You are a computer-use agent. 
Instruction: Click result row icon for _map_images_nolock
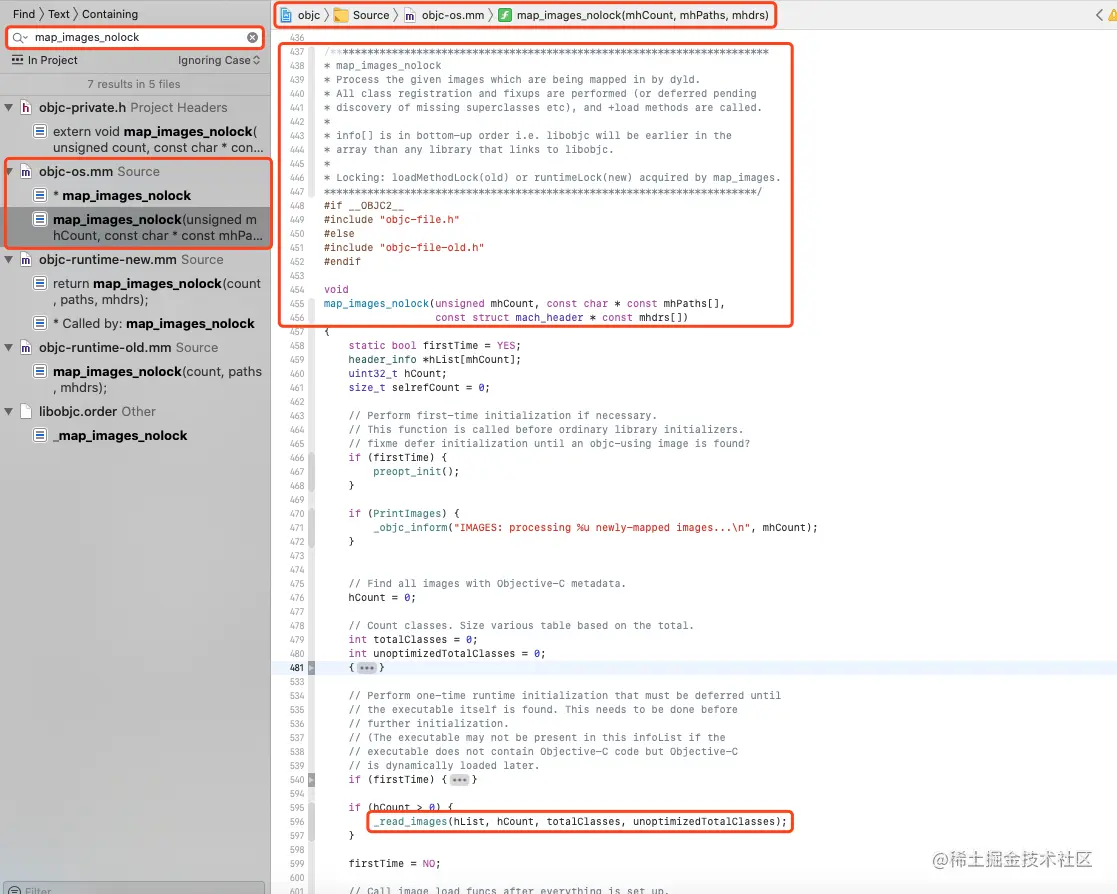pos(41,435)
